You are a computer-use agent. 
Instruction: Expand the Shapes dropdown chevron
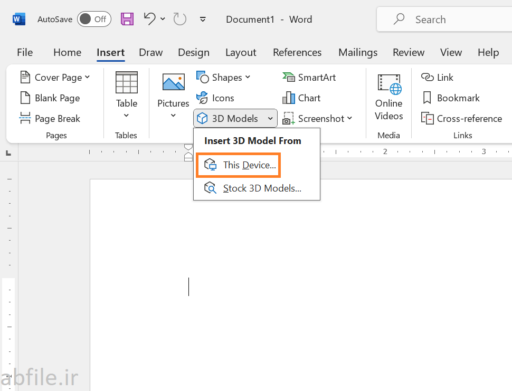[x=248, y=77]
